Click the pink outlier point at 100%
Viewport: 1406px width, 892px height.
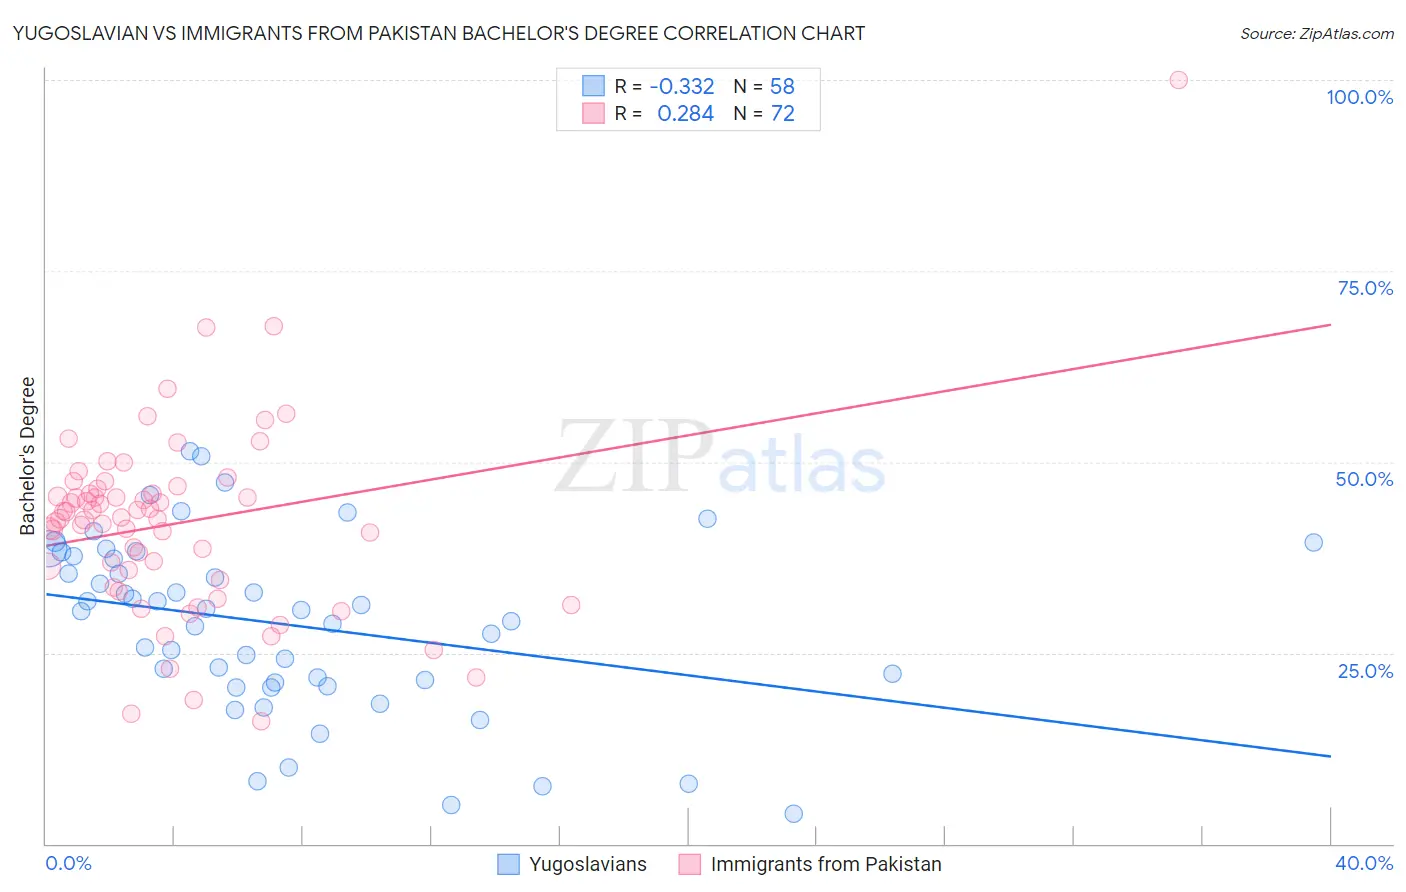pyautogui.click(x=1178, y=80)
